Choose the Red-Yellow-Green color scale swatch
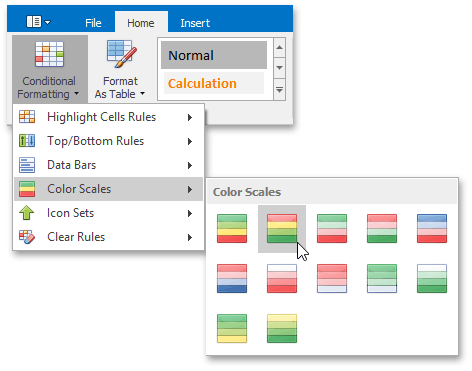This screenshot has height=371, width=472. (282, 229)
